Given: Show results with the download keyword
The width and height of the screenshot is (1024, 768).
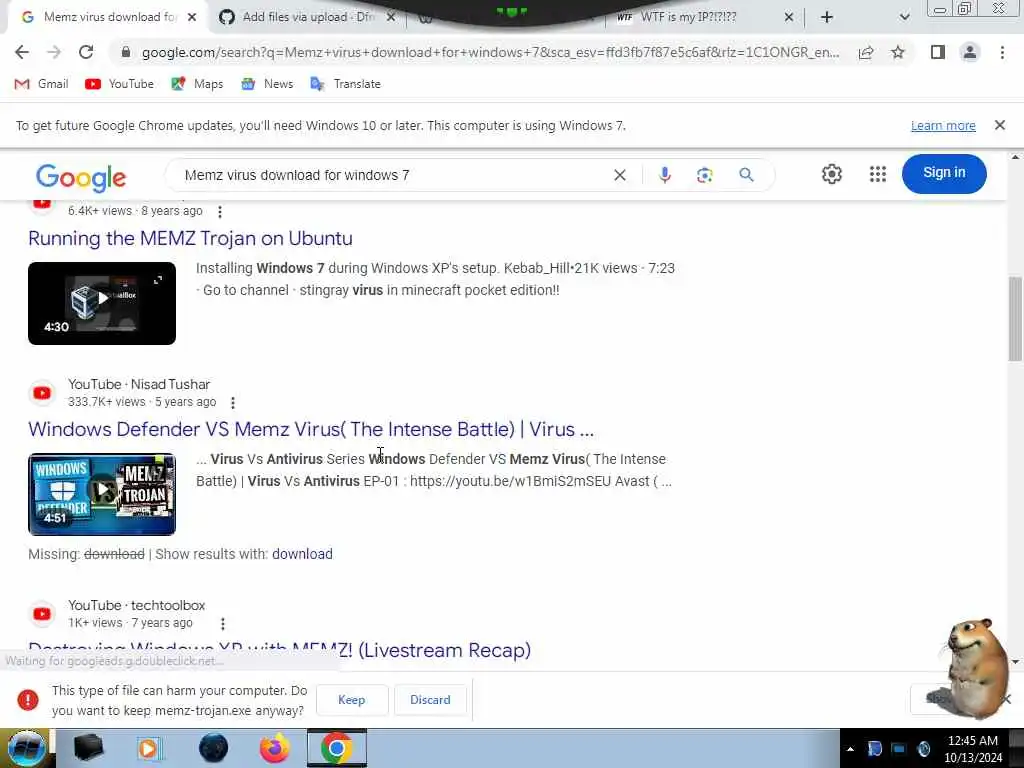Looking at the screenshot, I should [302, 554].
